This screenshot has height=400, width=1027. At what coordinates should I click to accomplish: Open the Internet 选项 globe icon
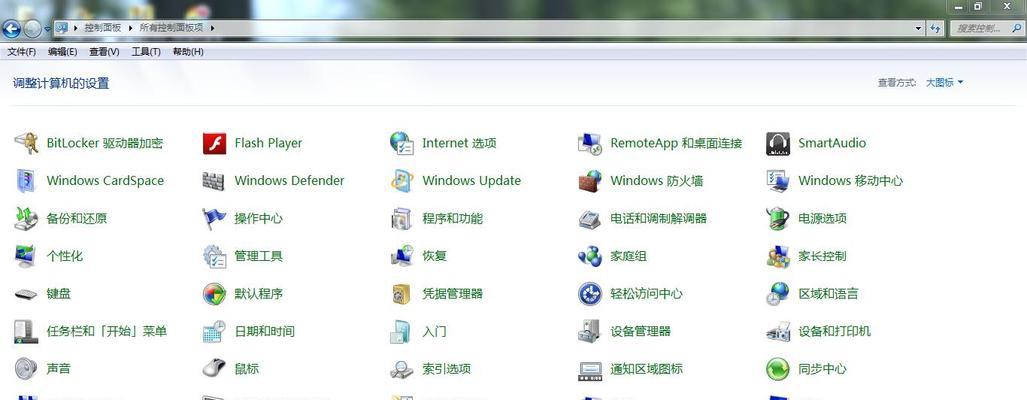(402, 143)
